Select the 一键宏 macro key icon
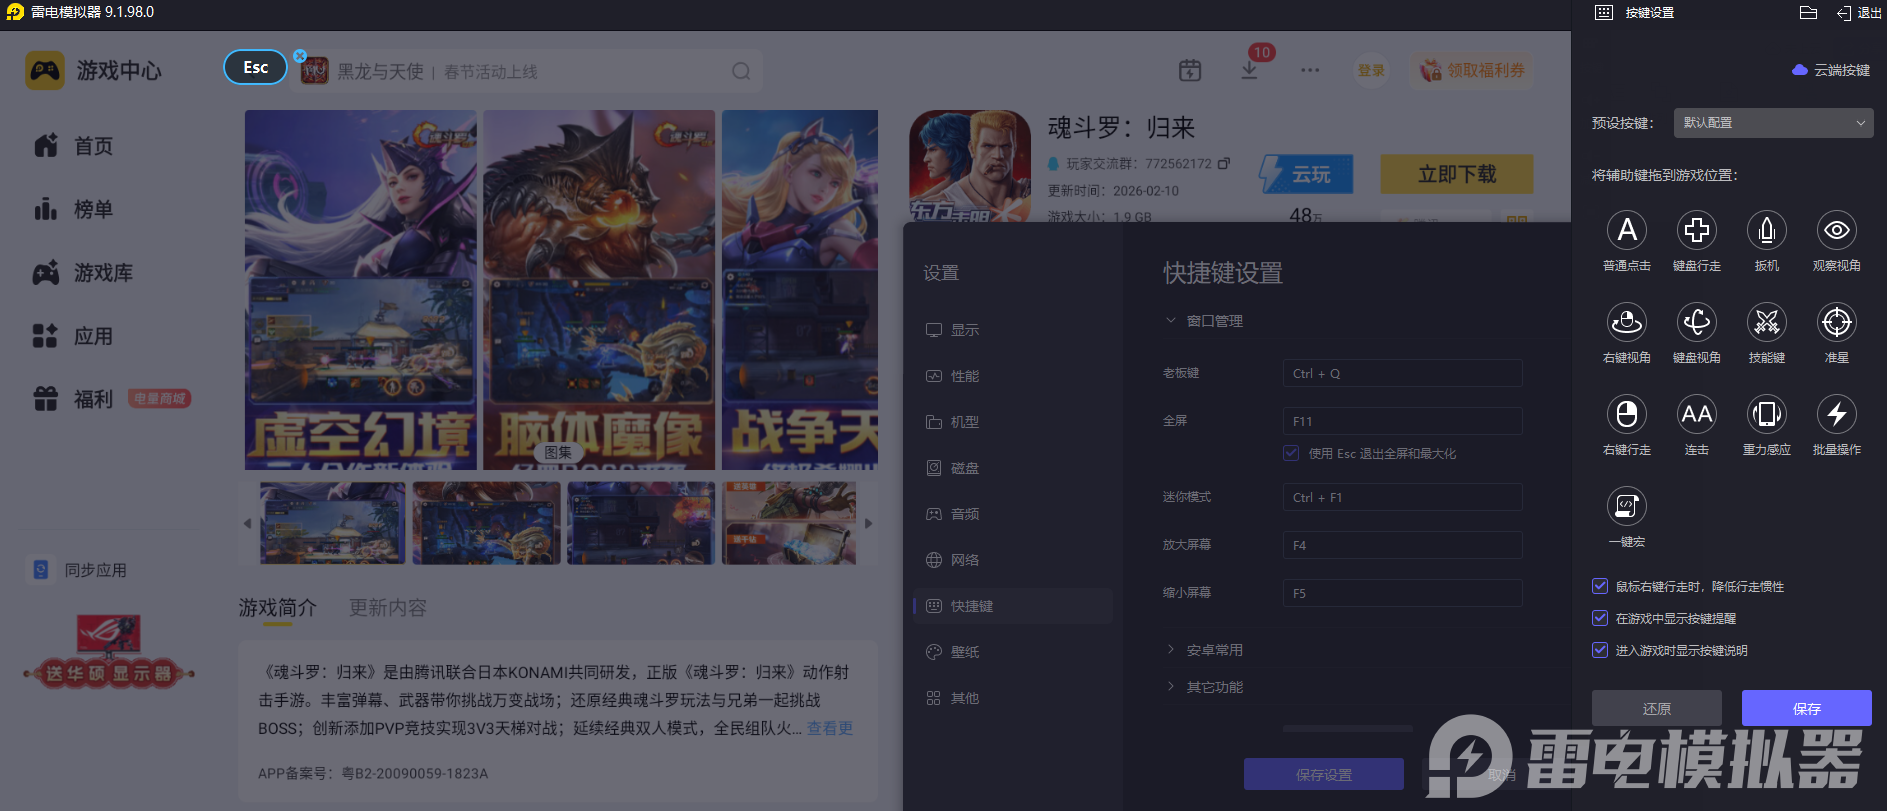This screenshot has height=811, width=1887. 1627,506
